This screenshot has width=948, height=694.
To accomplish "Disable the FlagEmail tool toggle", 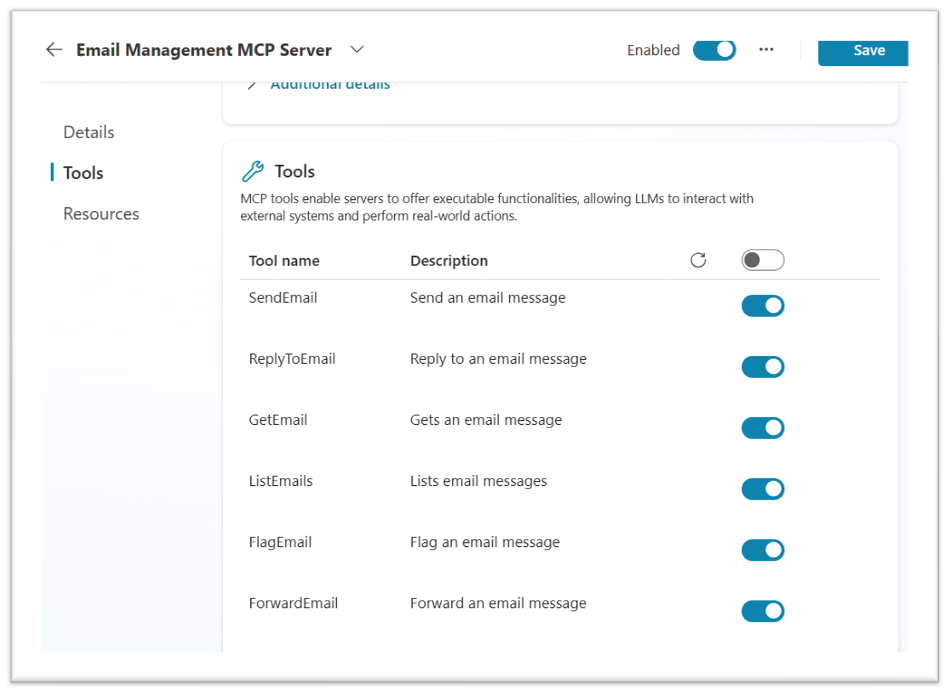I will (x=762, y=550).
